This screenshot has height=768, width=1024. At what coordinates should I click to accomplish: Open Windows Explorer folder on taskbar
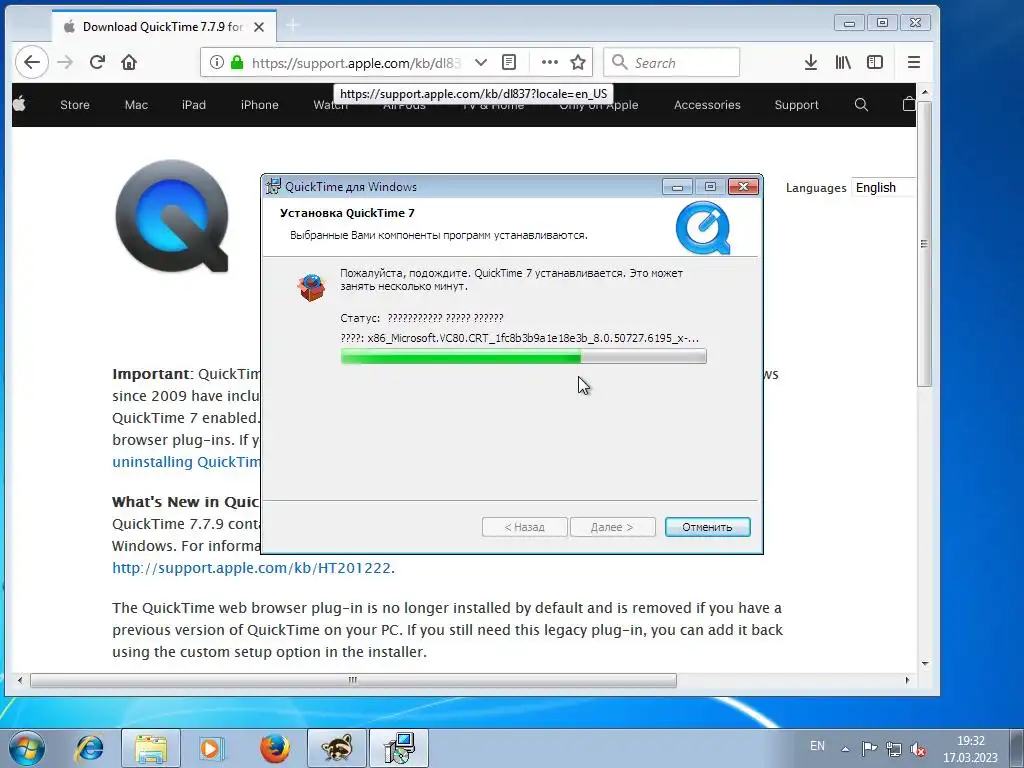(x=151, y=748)
